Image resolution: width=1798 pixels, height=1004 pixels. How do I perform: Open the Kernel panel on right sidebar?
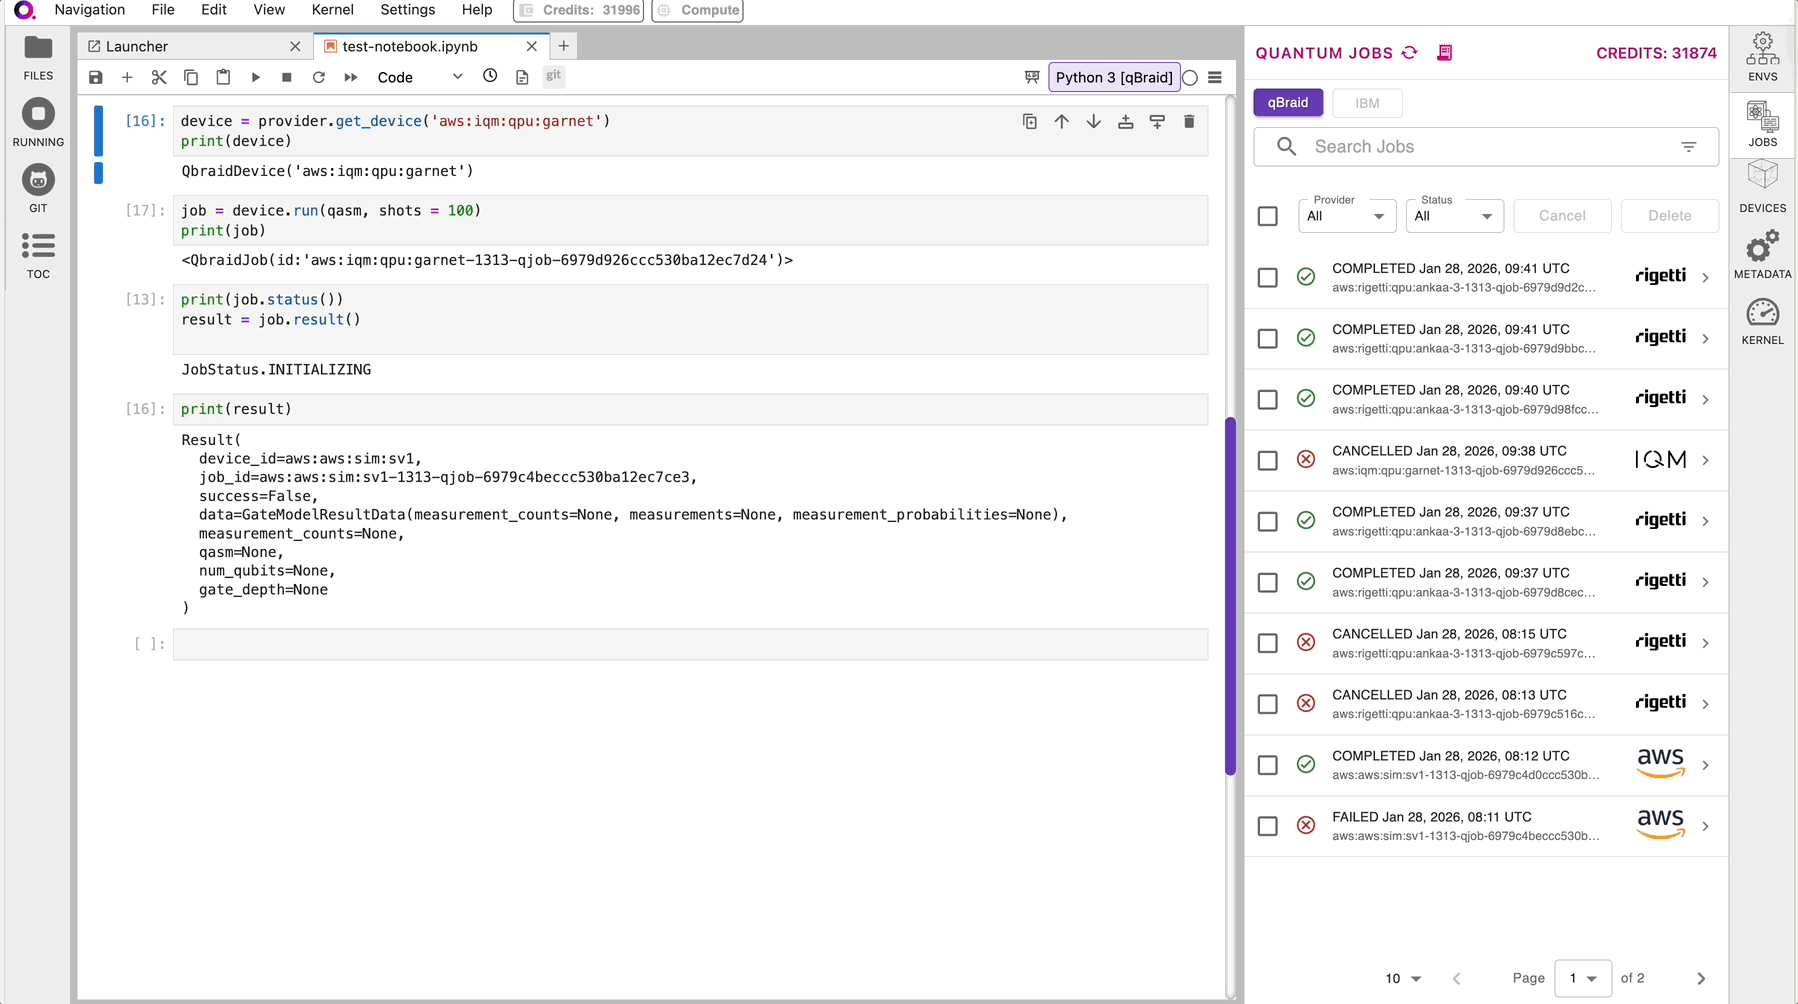point(1762,322)
